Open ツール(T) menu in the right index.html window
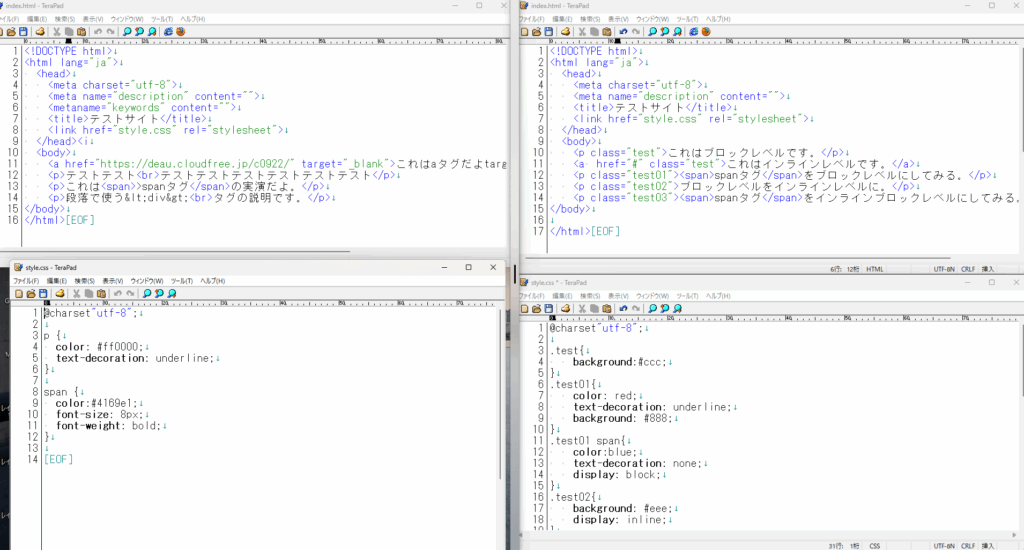The image size is (1024, 550). coord(687,18)
